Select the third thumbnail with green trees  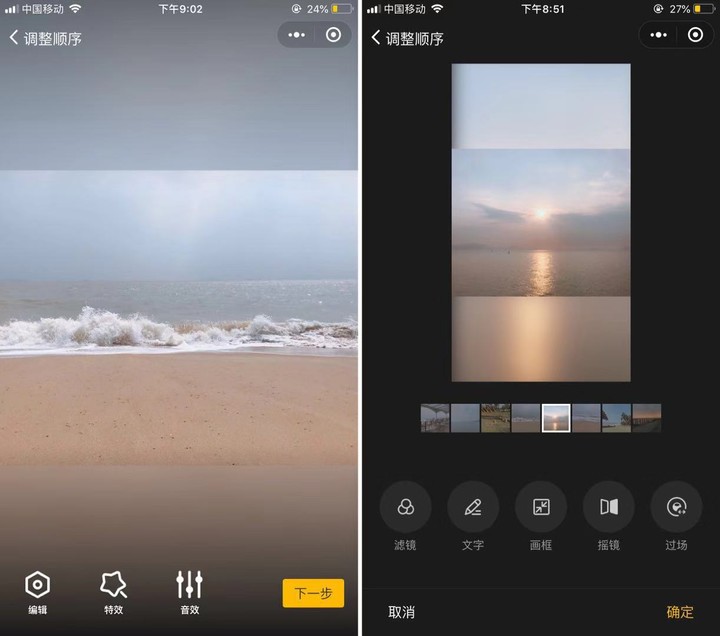[495, 418]
